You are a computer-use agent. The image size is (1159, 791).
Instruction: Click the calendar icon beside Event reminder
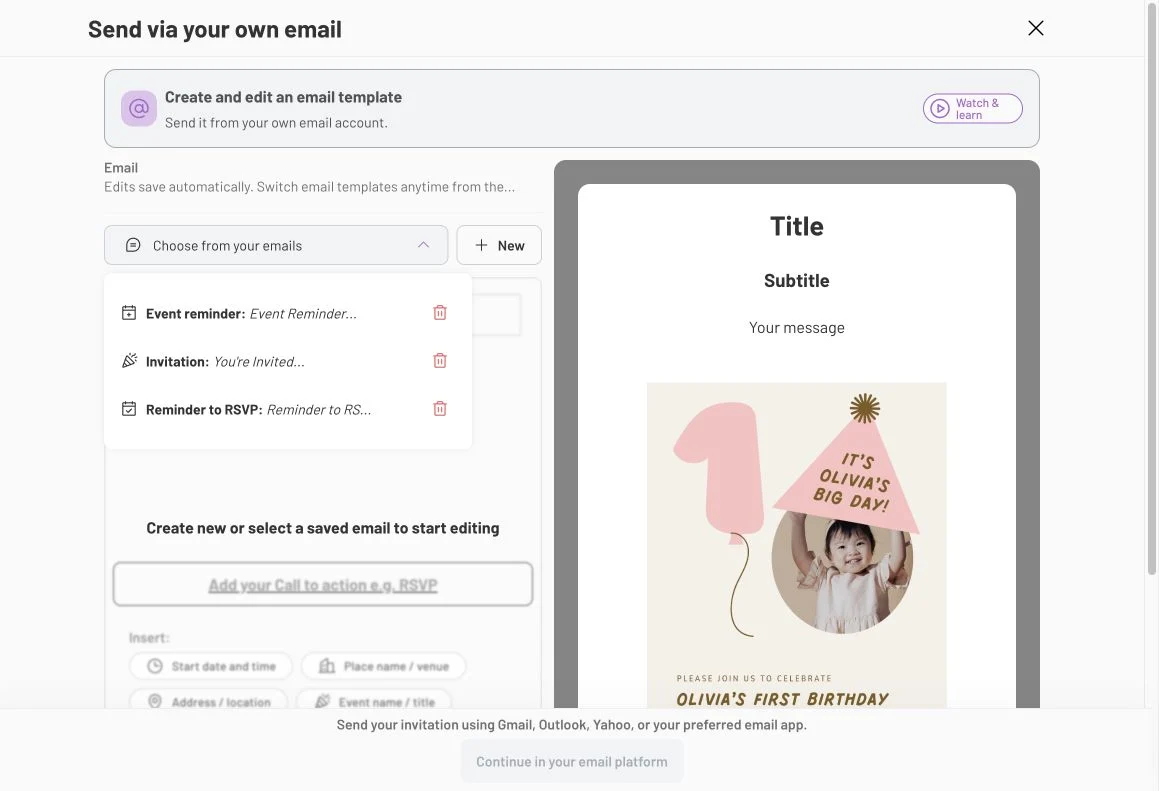129,313
